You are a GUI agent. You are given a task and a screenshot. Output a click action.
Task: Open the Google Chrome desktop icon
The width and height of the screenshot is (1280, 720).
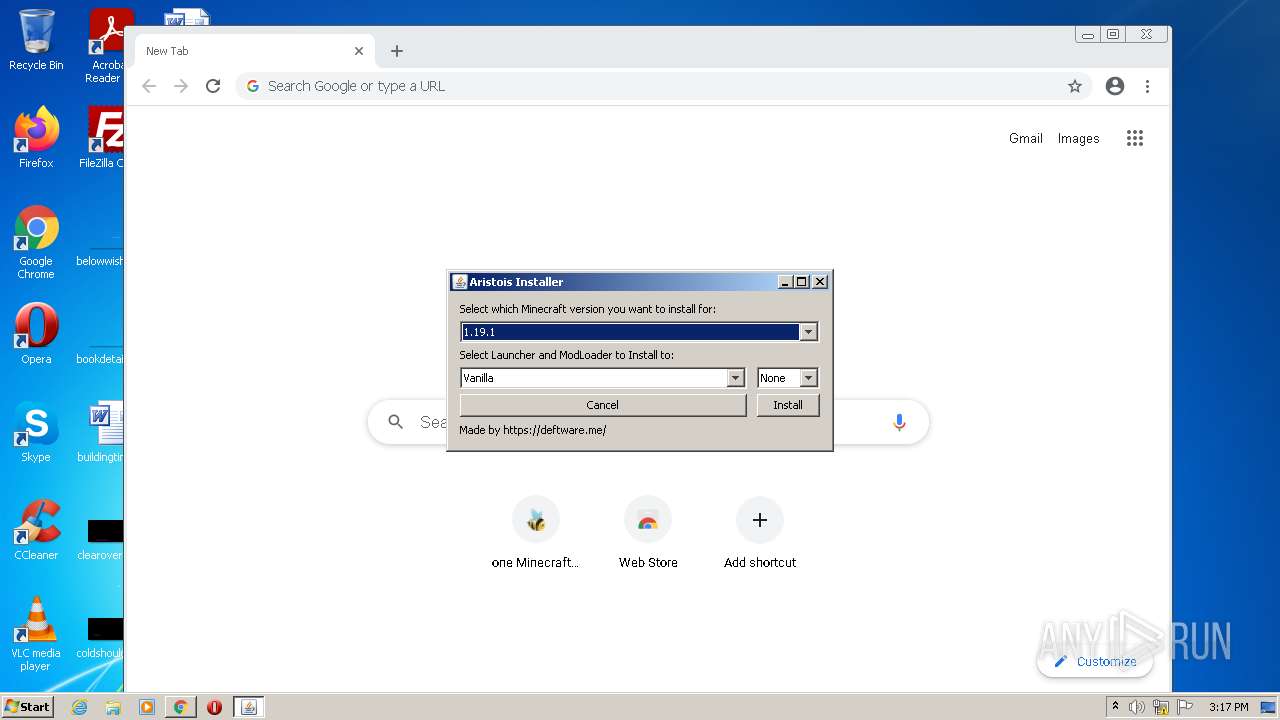click(36, 242)
